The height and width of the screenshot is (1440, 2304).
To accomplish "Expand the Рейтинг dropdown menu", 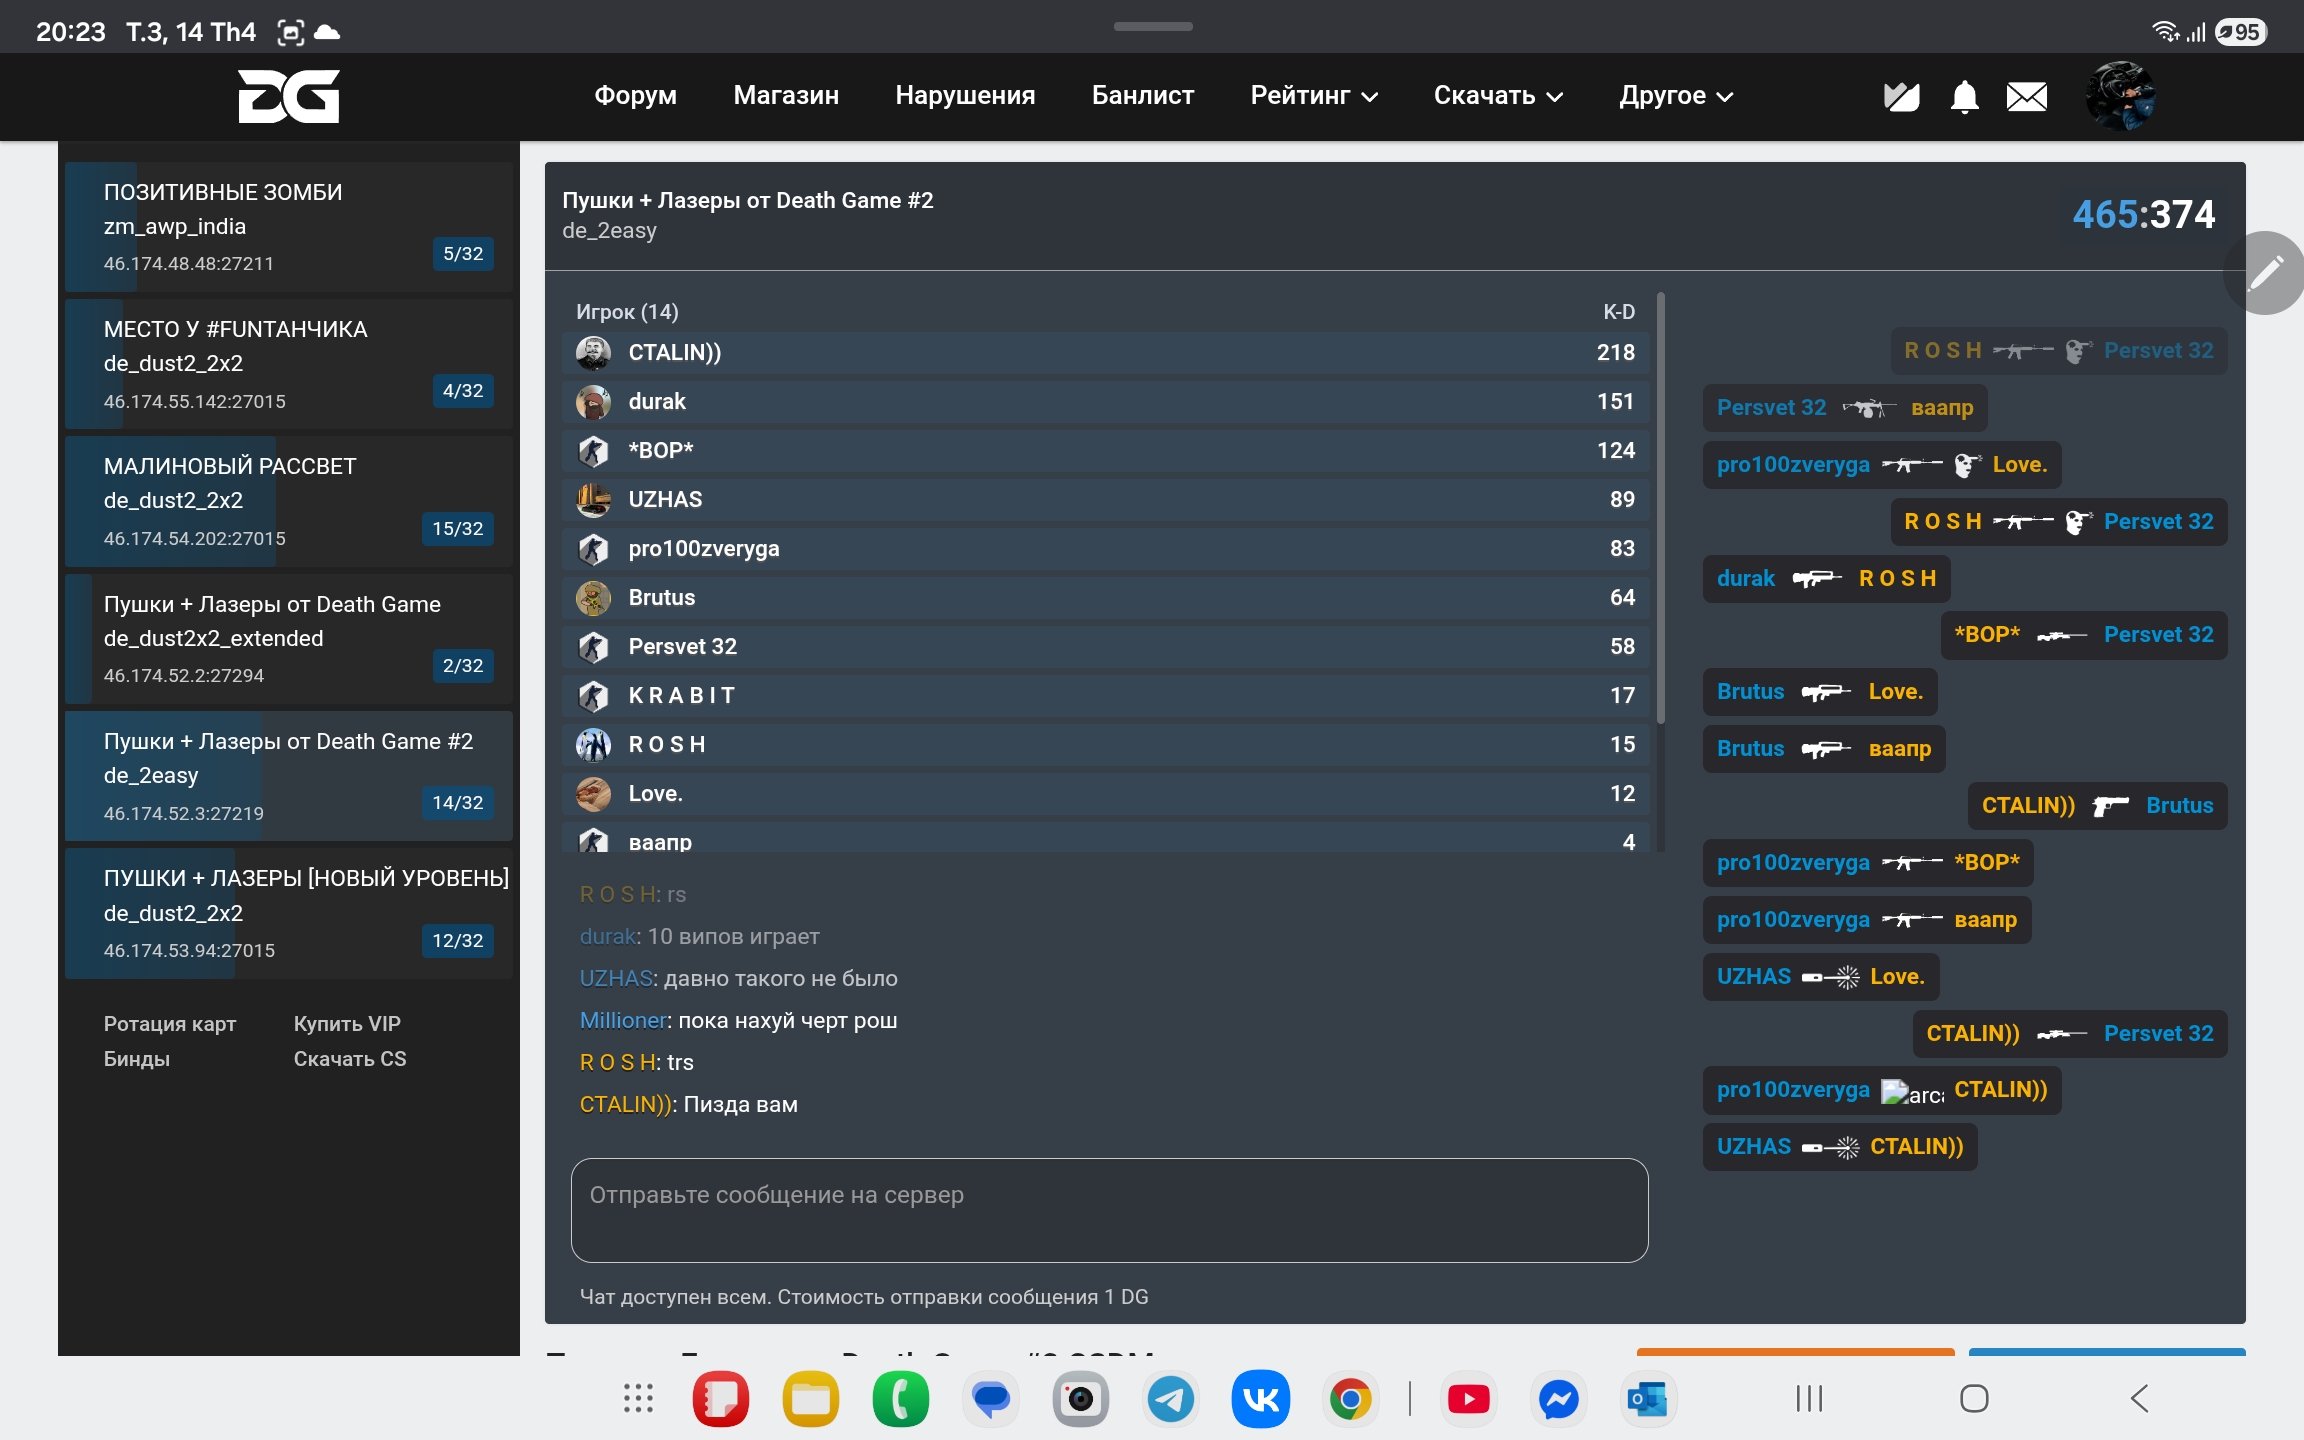I will tap(1314, 96).
